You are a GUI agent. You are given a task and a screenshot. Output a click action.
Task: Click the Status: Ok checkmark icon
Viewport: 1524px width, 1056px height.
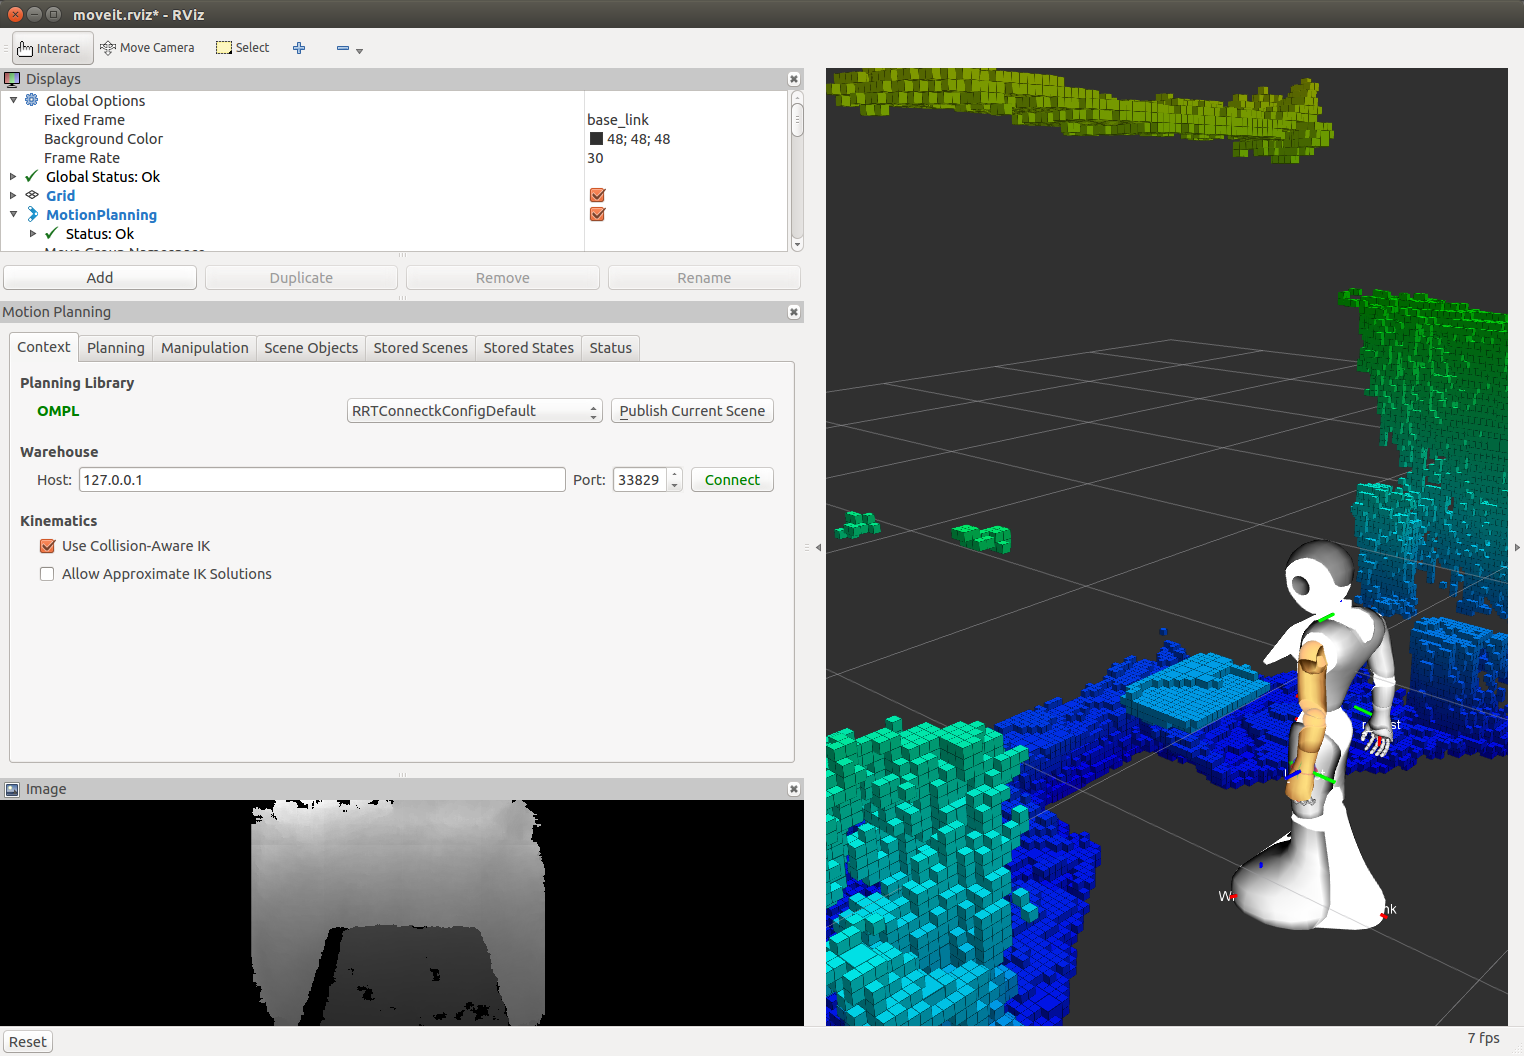(52, 233)
